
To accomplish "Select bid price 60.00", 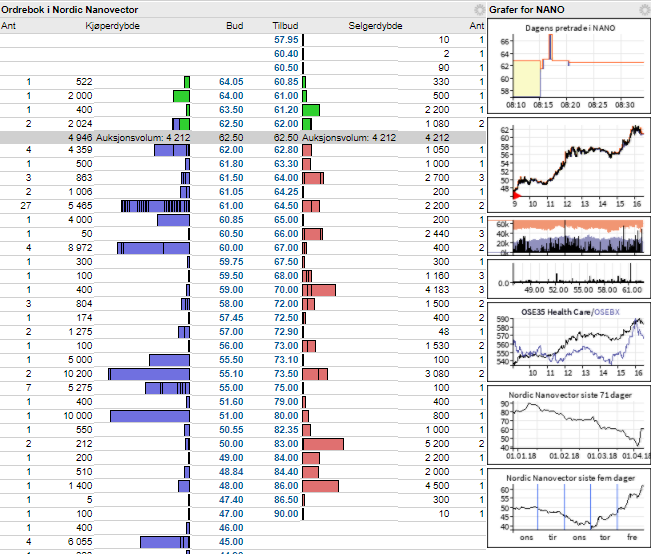I will tap(231, 248).
